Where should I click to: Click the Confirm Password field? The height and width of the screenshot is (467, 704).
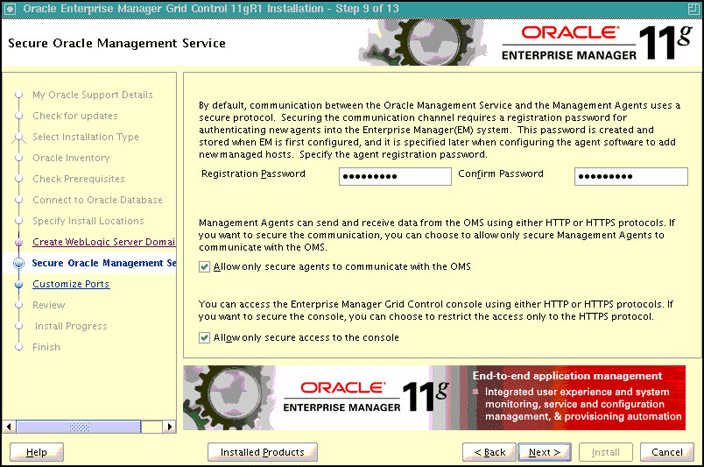(x=631, y=176)
